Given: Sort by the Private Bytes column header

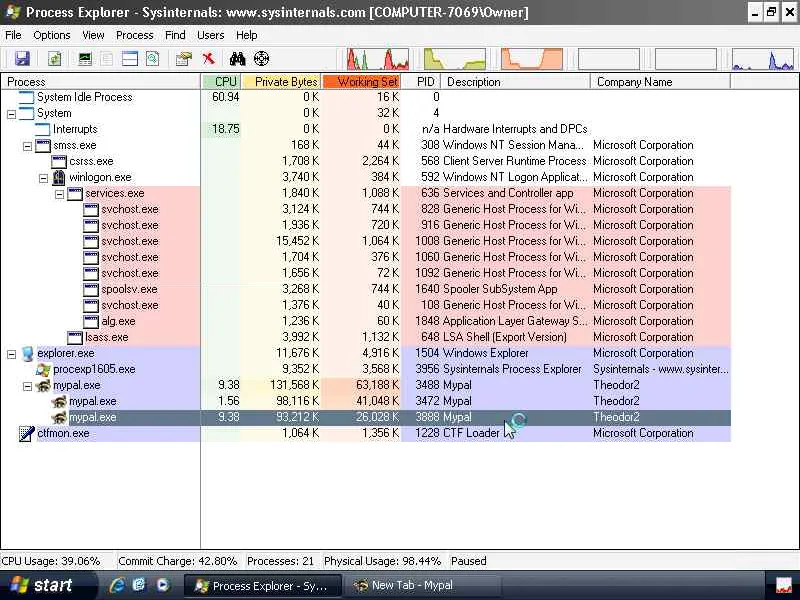Looking at the screenshot, I should (281, 82).
